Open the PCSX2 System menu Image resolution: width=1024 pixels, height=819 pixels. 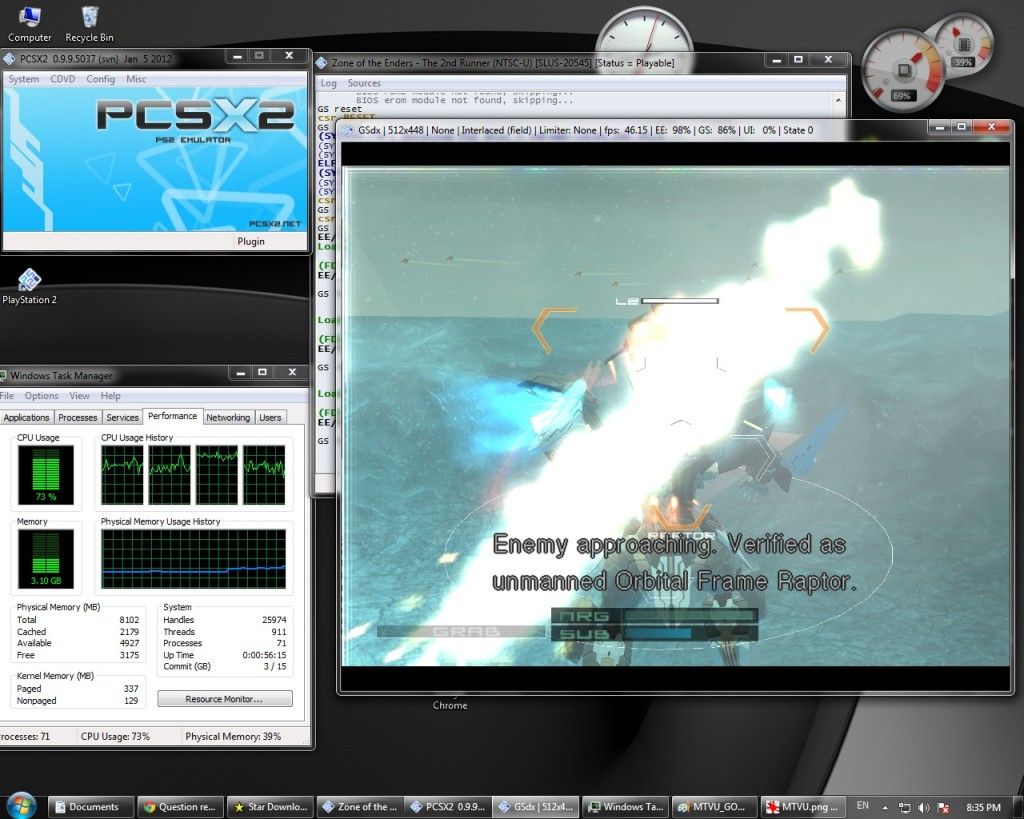pos(23,79)
